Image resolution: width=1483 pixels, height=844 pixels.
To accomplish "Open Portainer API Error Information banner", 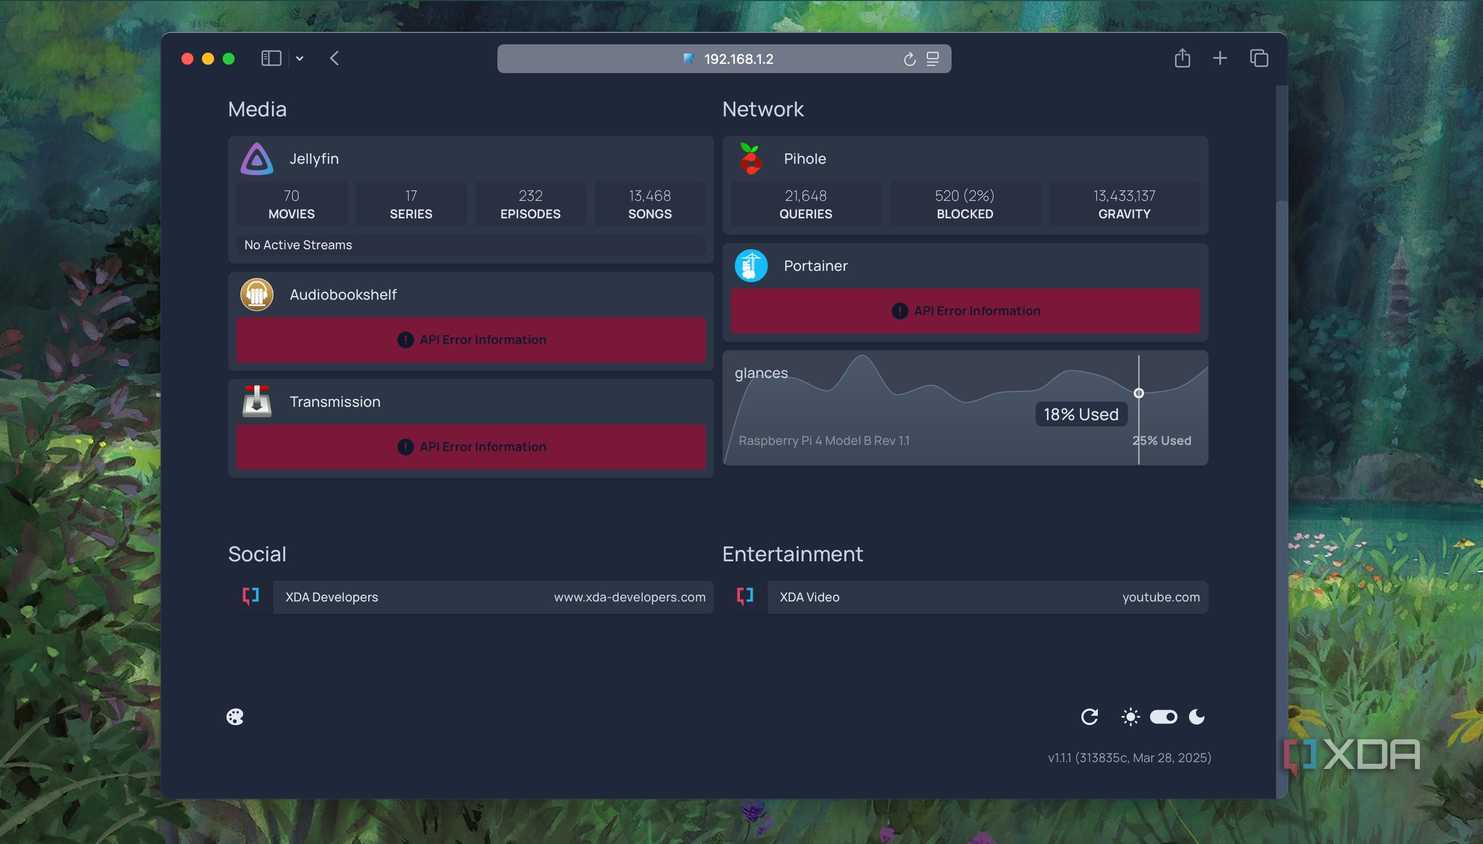I will (965, 311).
